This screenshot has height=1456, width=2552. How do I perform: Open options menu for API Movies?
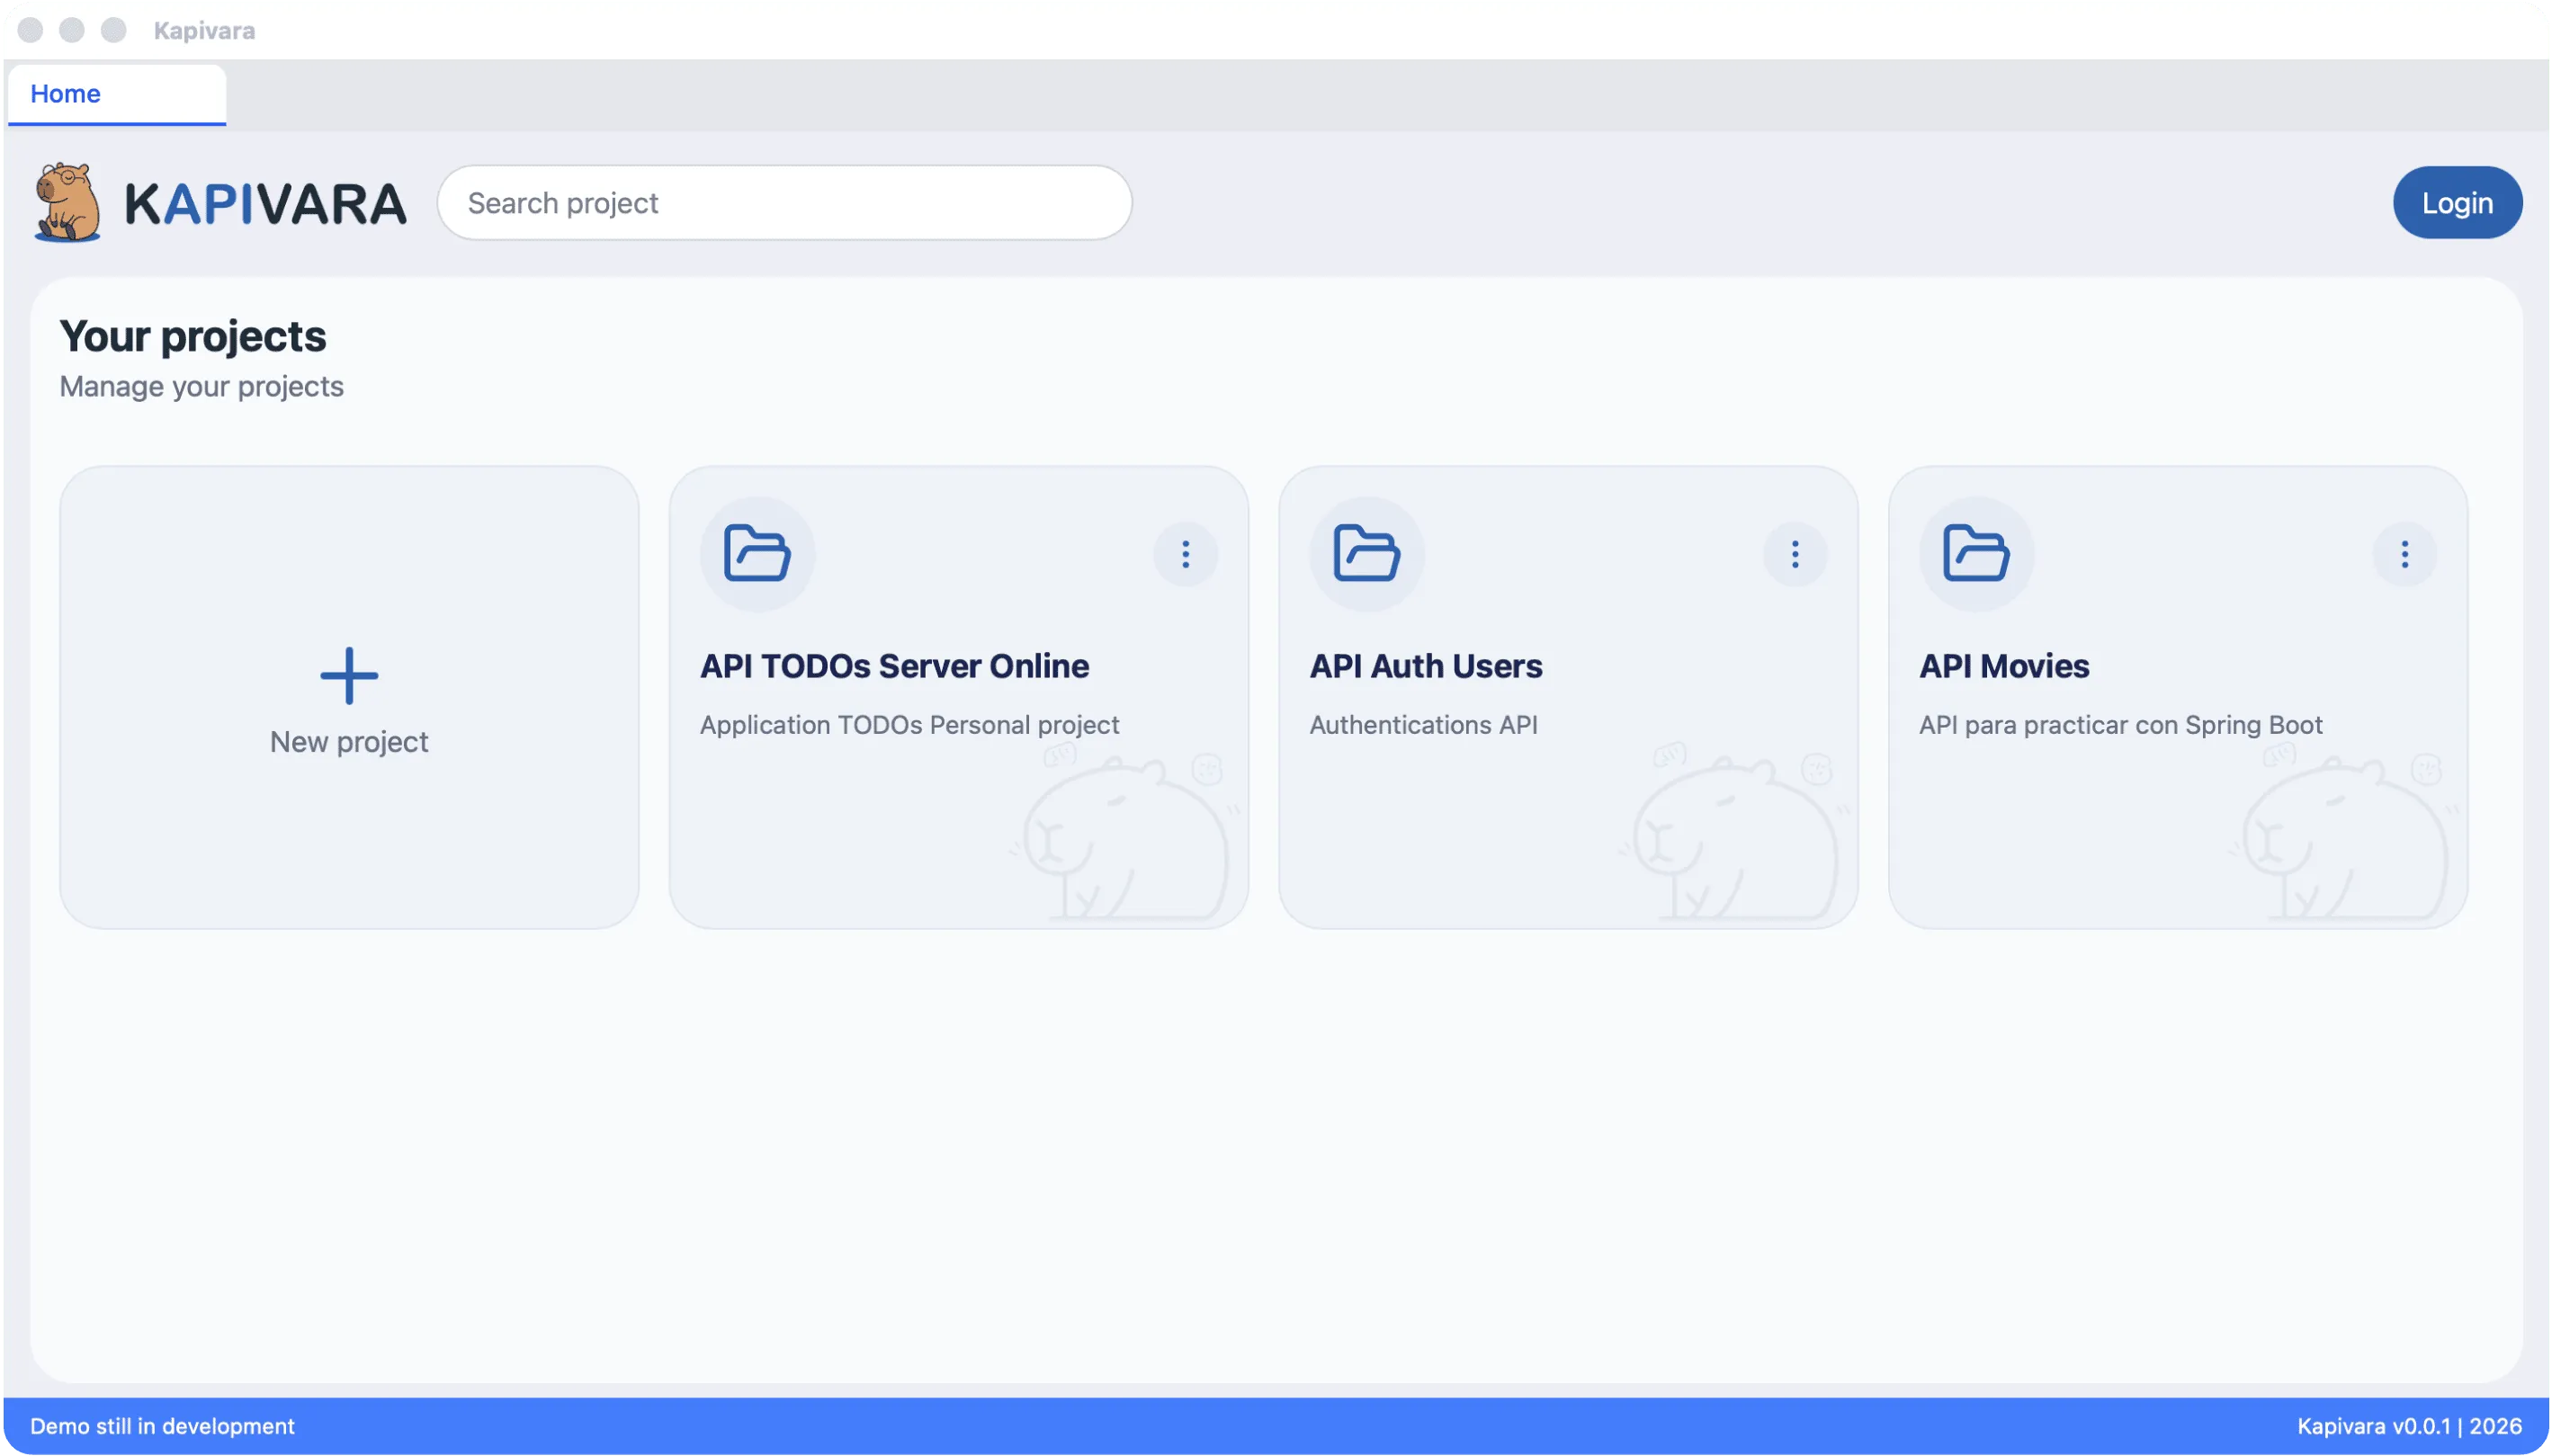pyautogui.click(x=2405, y=554)
